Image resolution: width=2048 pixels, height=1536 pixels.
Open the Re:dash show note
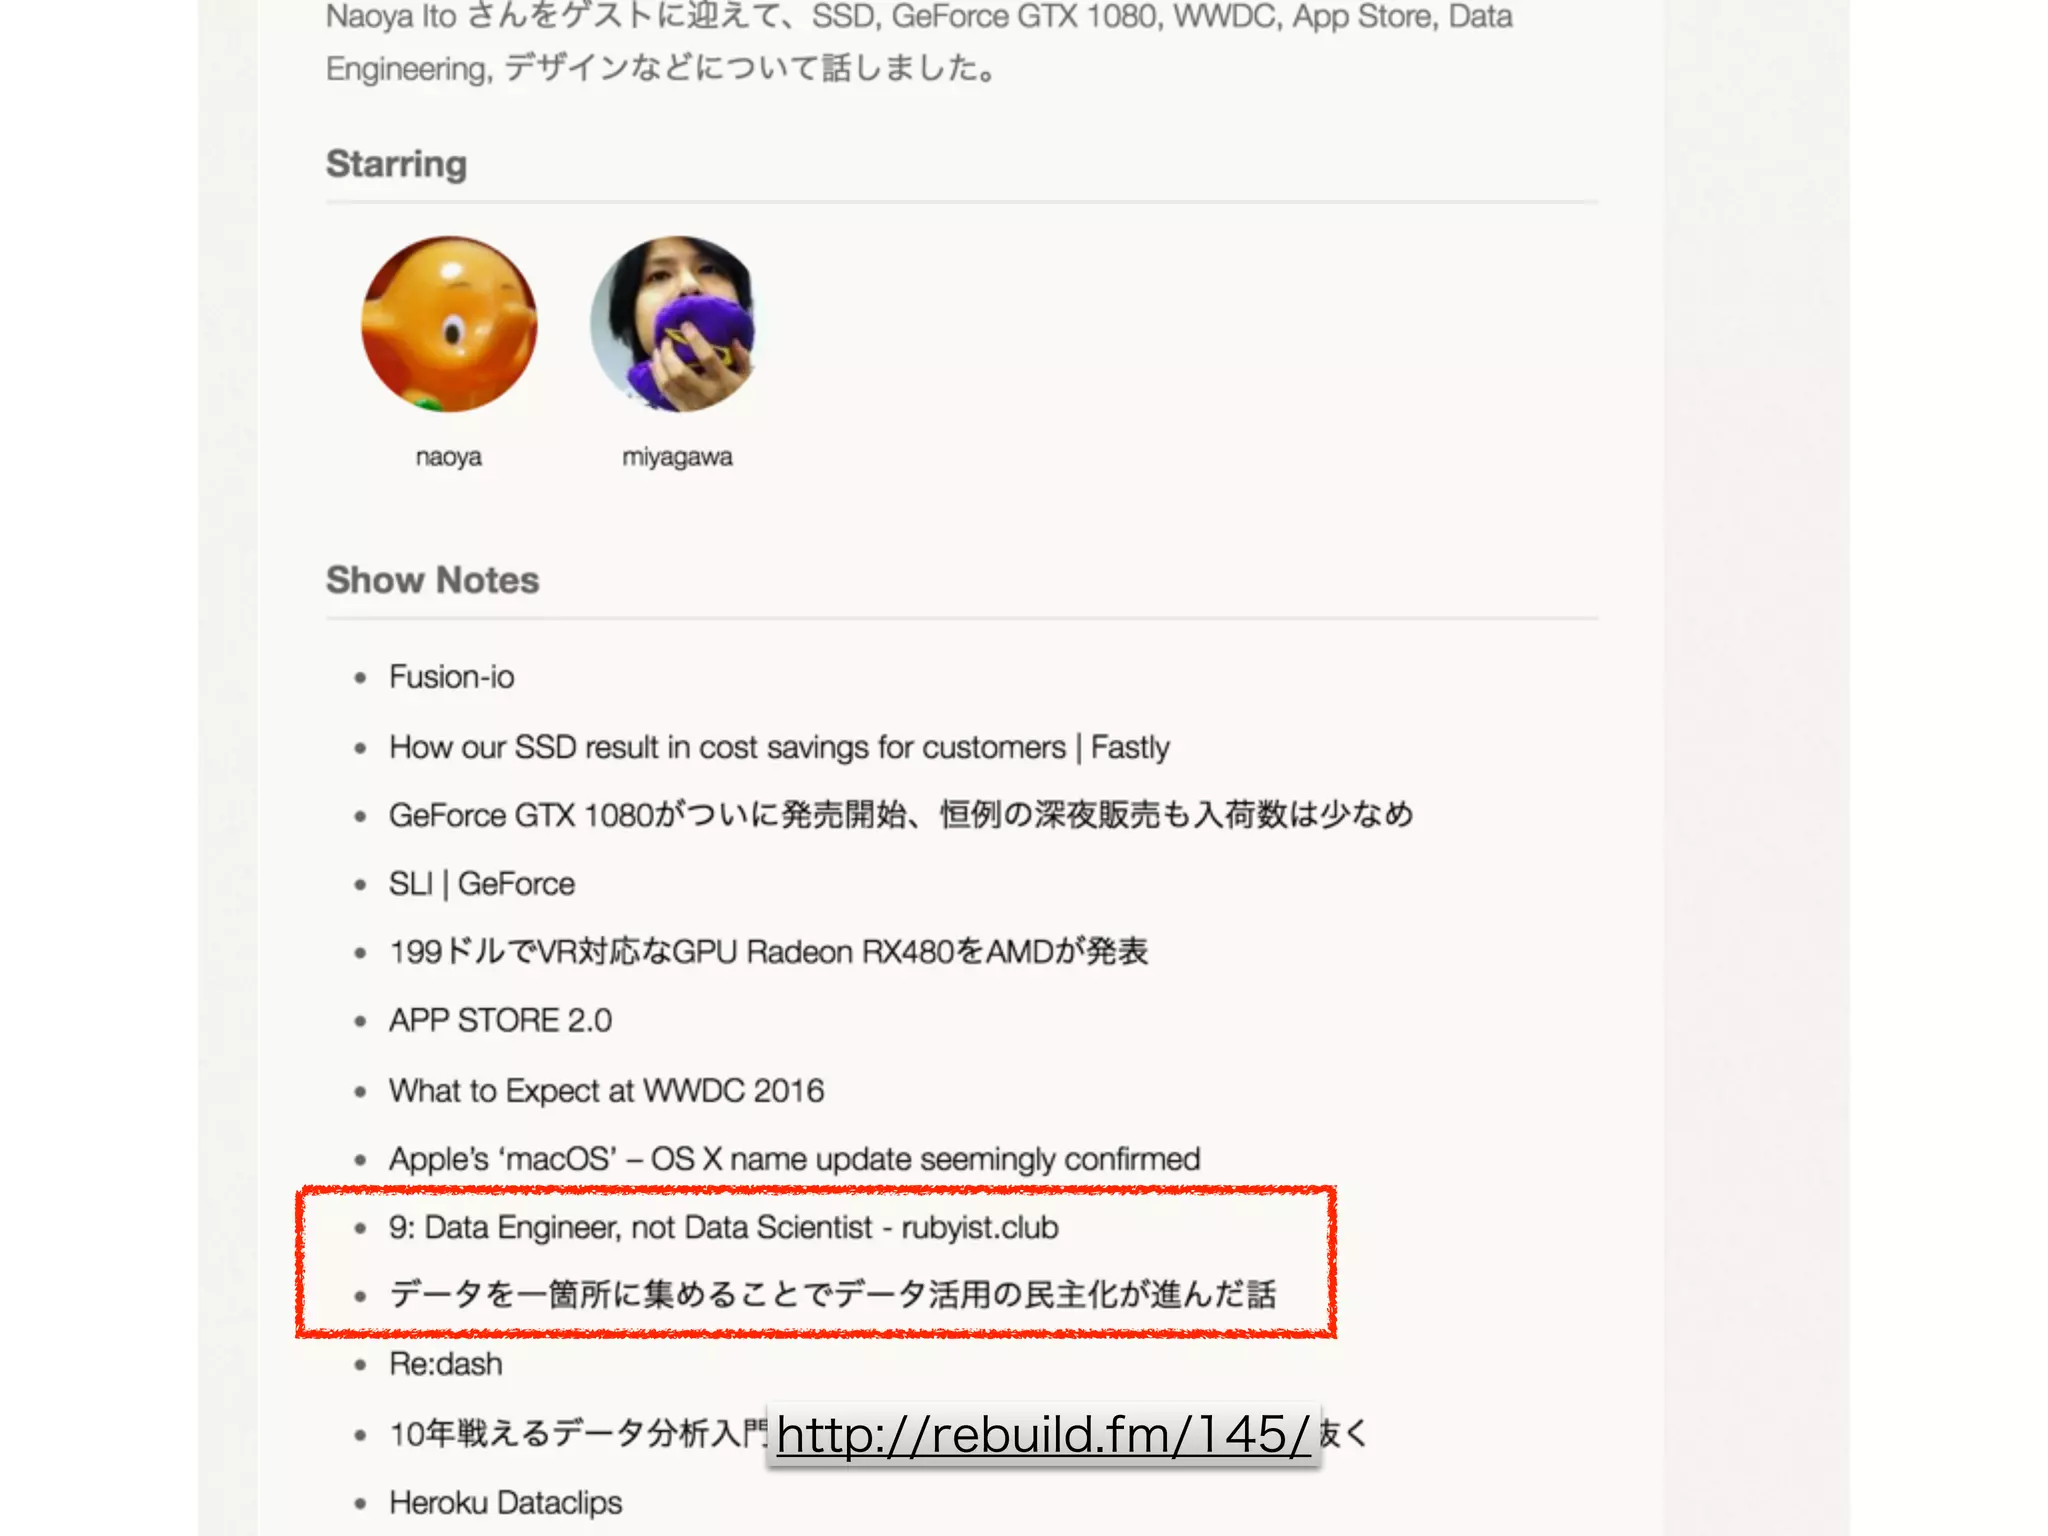click(x=446, y=1364)
